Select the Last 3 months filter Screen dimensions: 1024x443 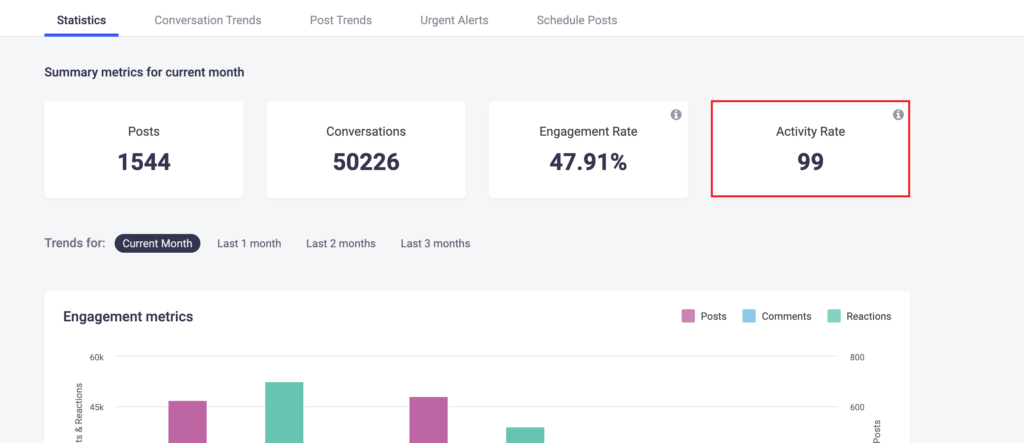tap(436, 244)
